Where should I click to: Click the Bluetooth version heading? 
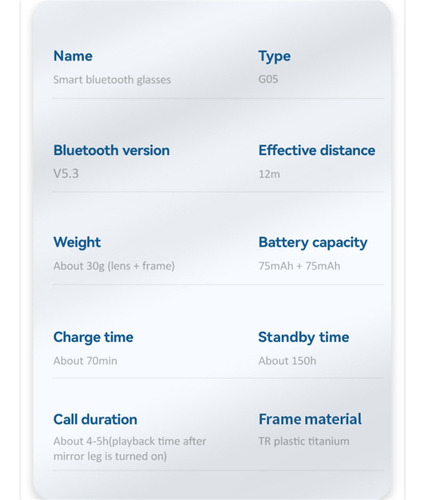112,150
